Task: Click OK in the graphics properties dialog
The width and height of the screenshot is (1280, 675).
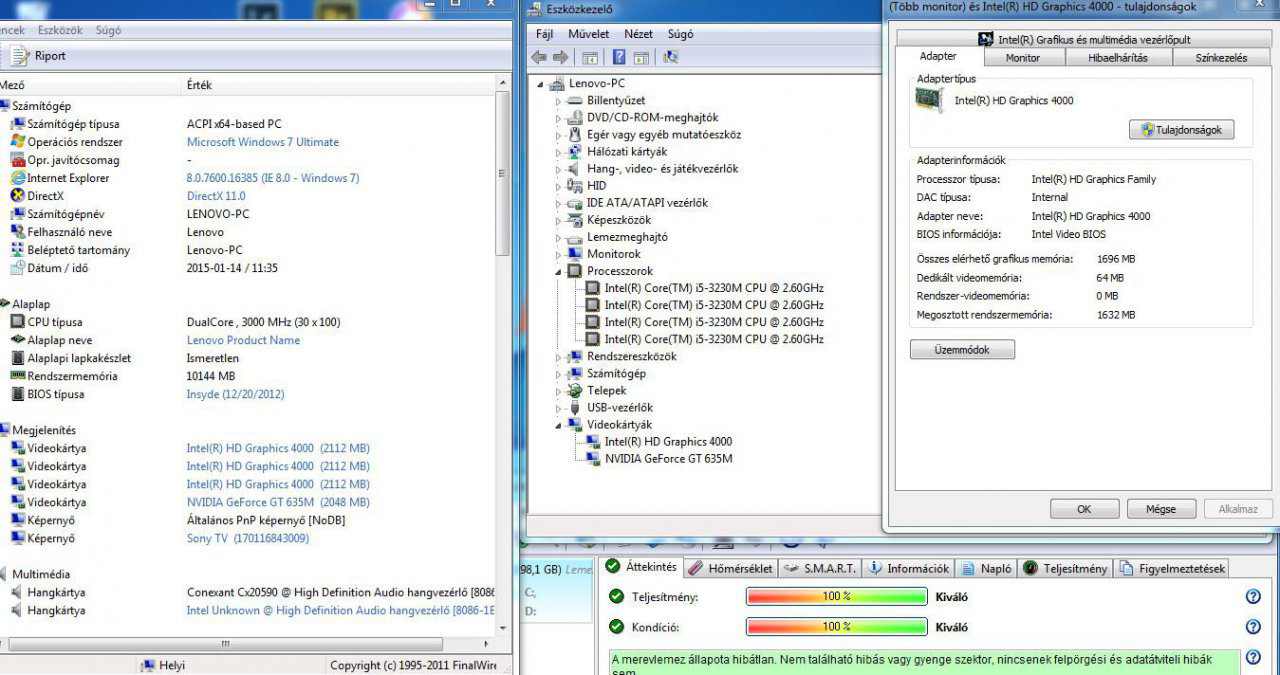Action: click(x=1084, y=509)
